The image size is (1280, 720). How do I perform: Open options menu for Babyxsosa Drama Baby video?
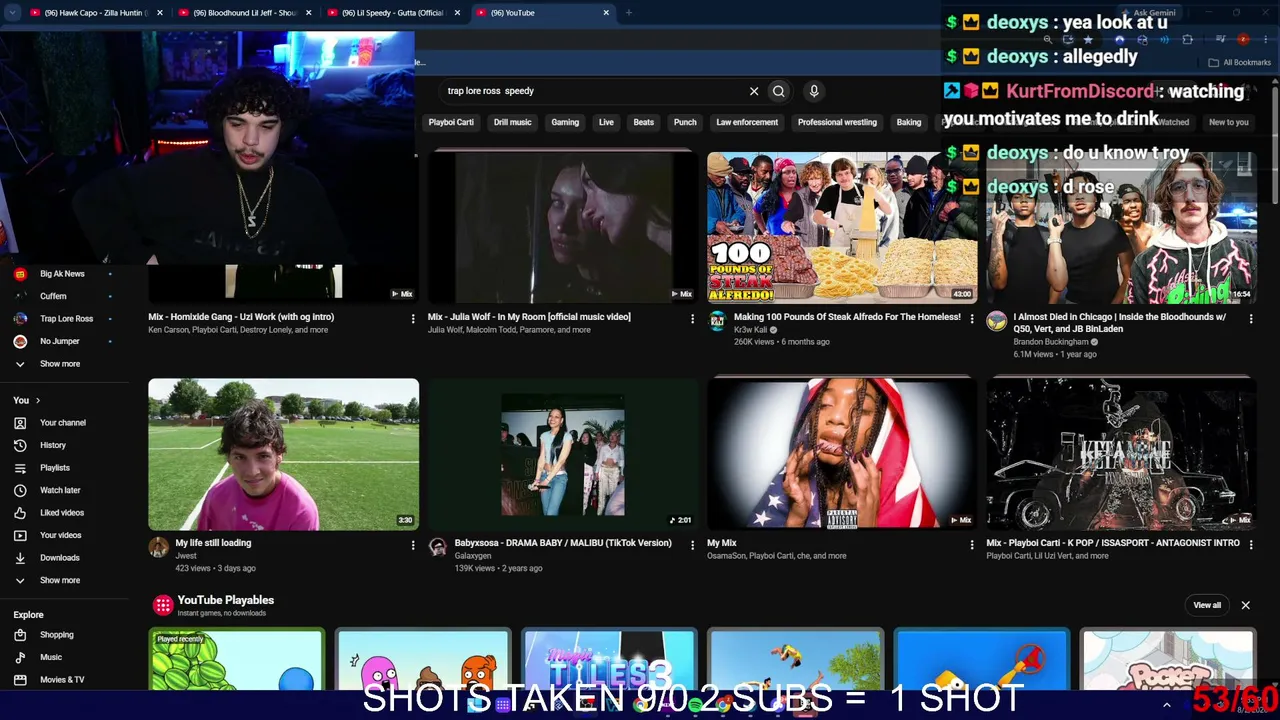pyautogui.click(x=692, y=545)
